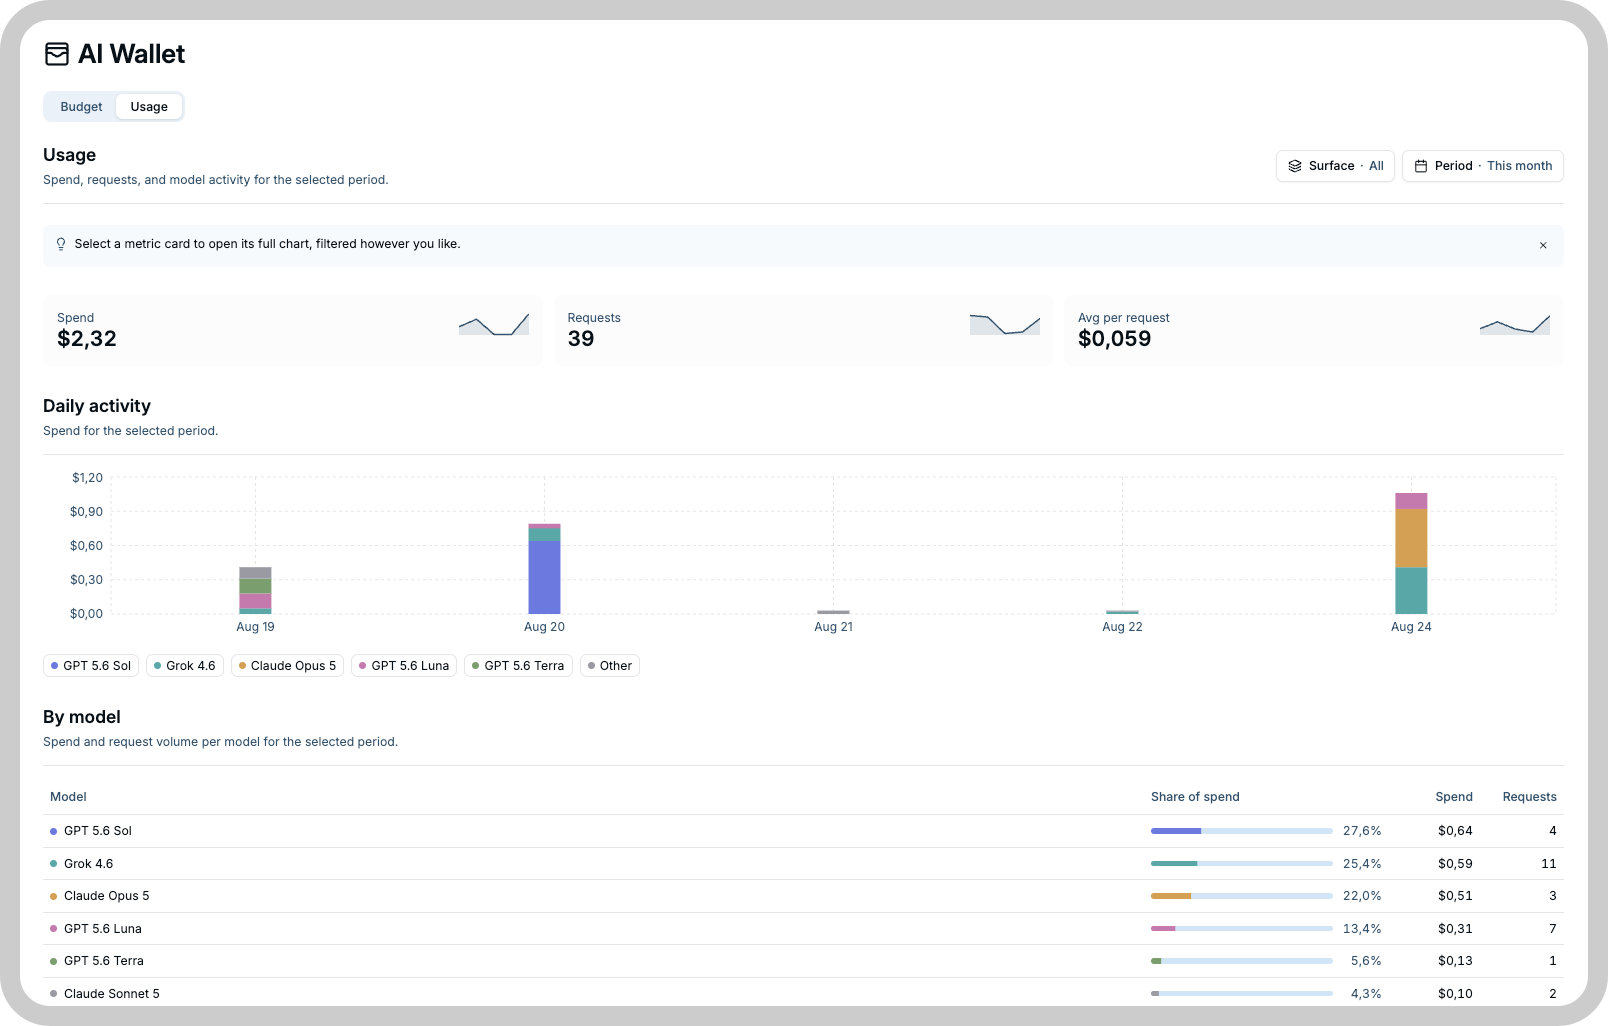Open the Period This month dropdown

[x=1483, y=166]
